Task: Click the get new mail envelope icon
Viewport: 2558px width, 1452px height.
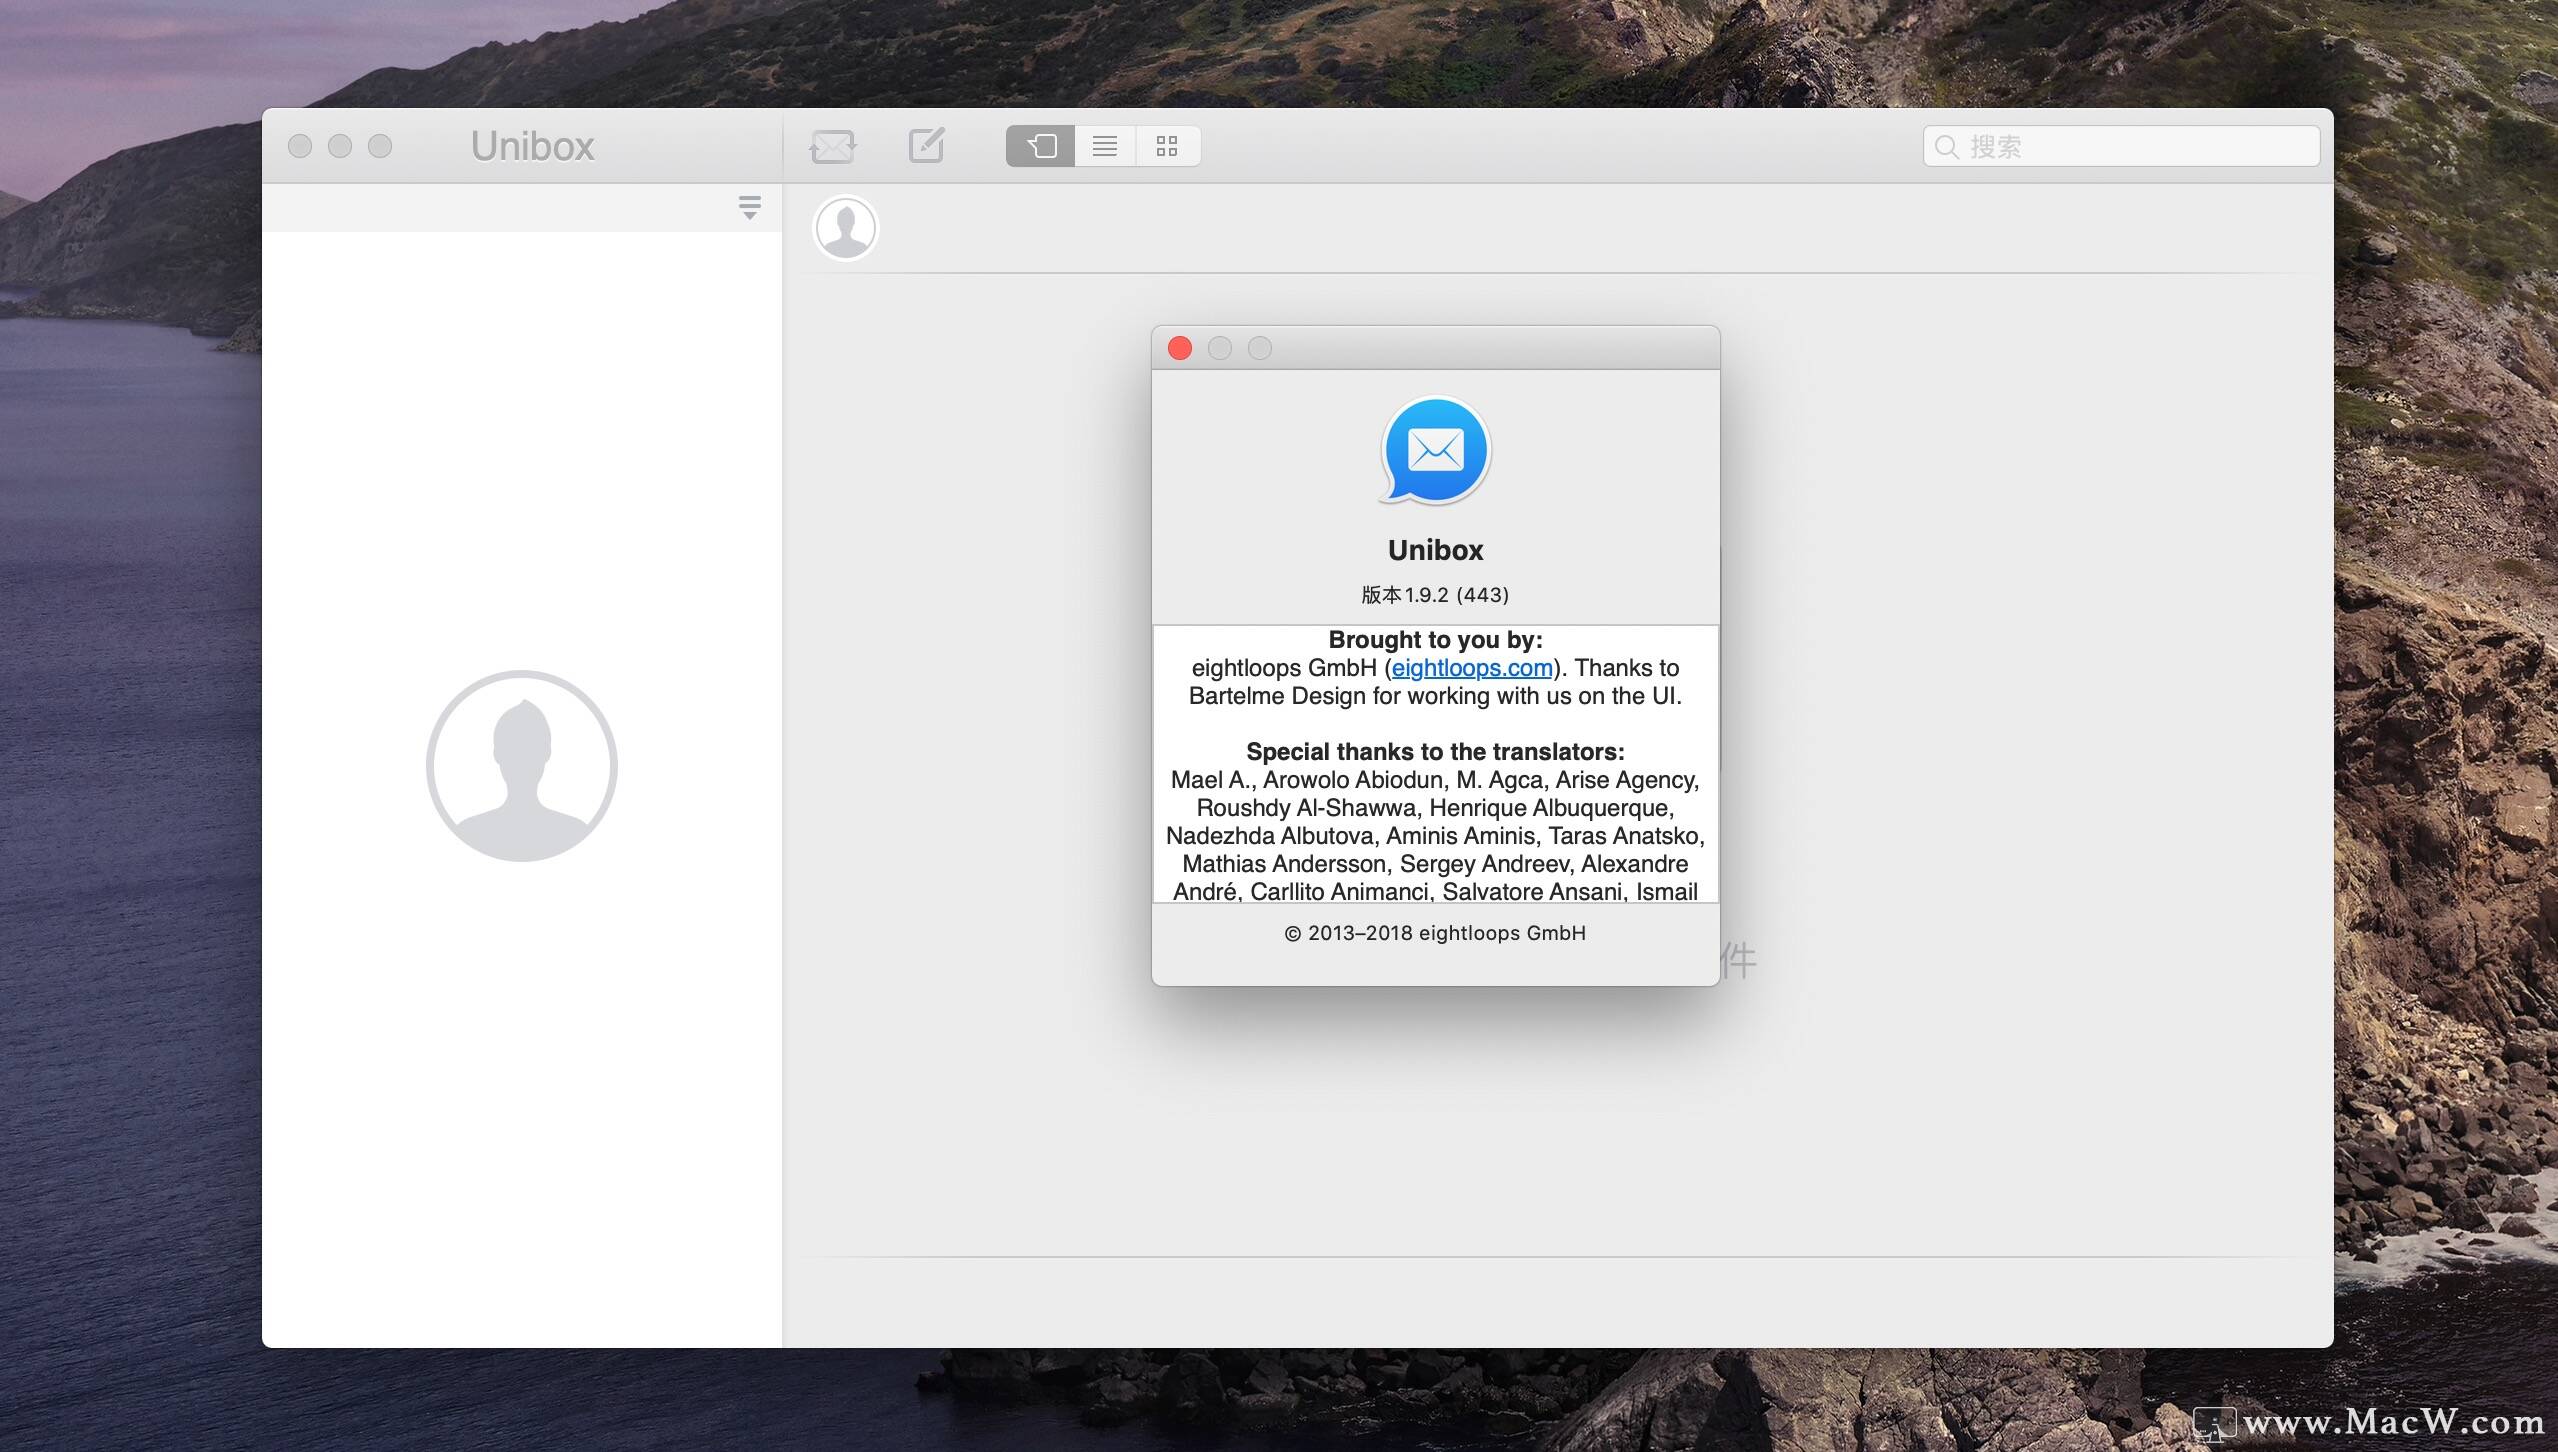Action: (832, 146)
